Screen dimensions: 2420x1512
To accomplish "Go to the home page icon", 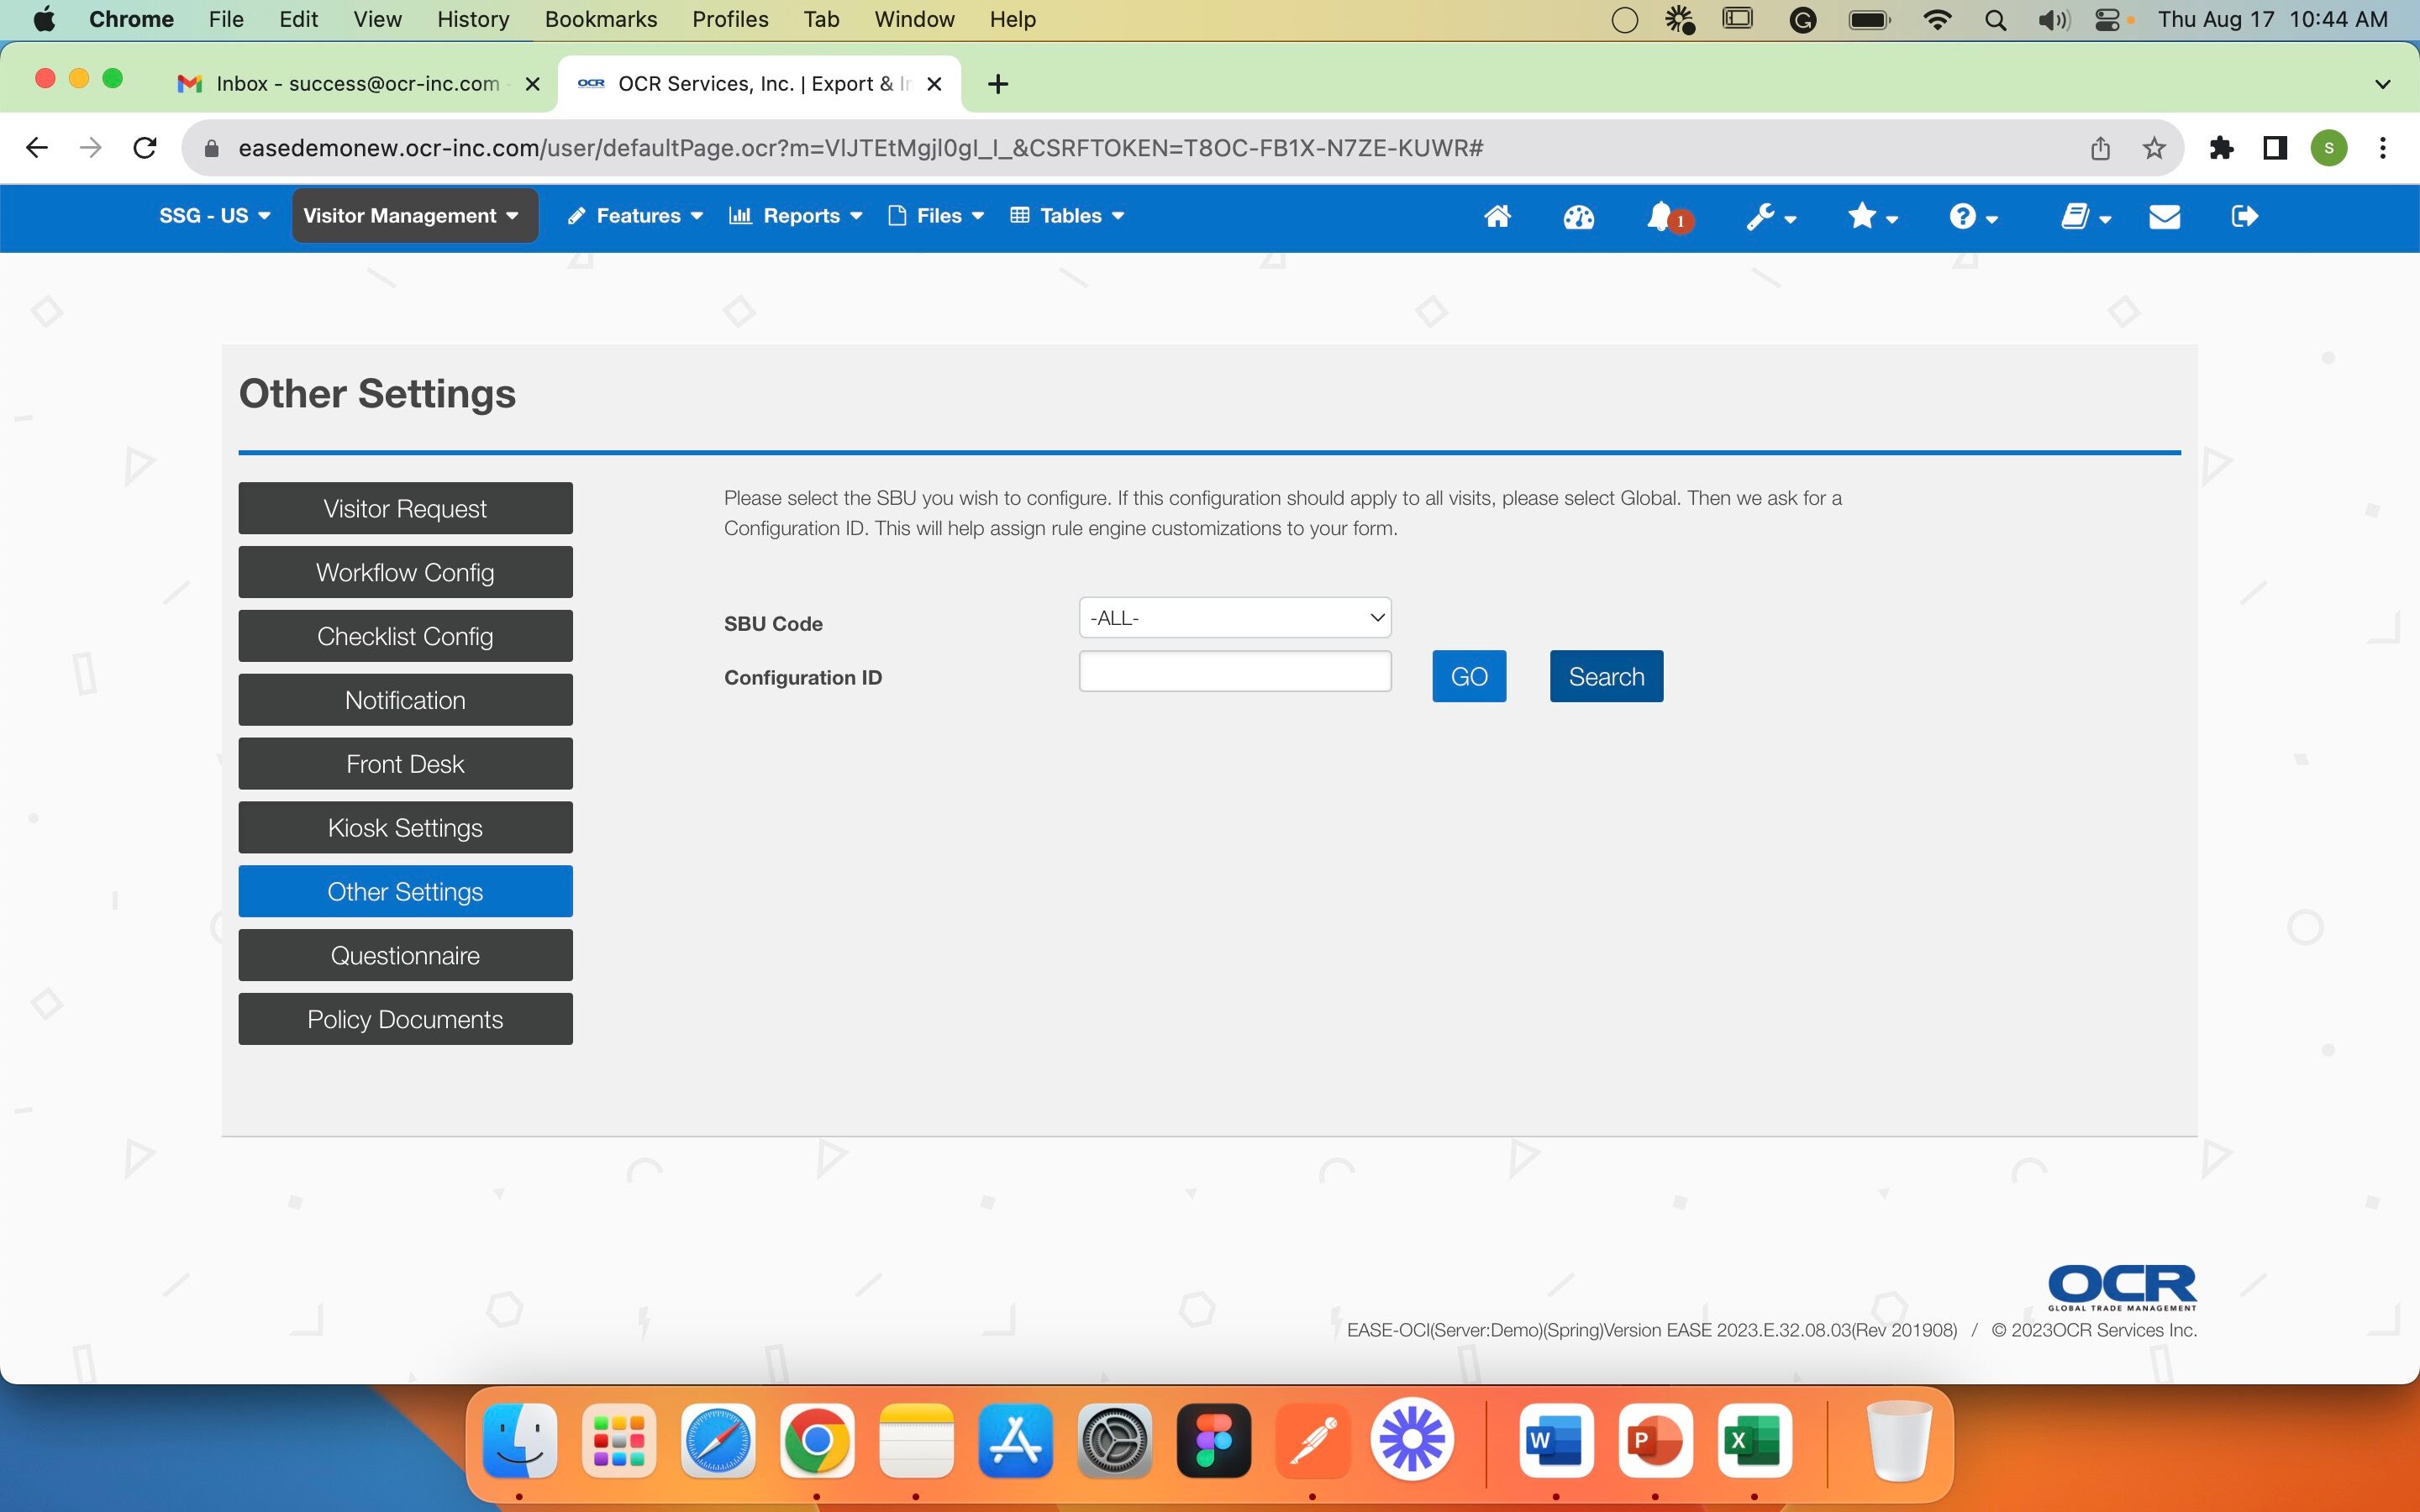I will [x=1496, y=216].
